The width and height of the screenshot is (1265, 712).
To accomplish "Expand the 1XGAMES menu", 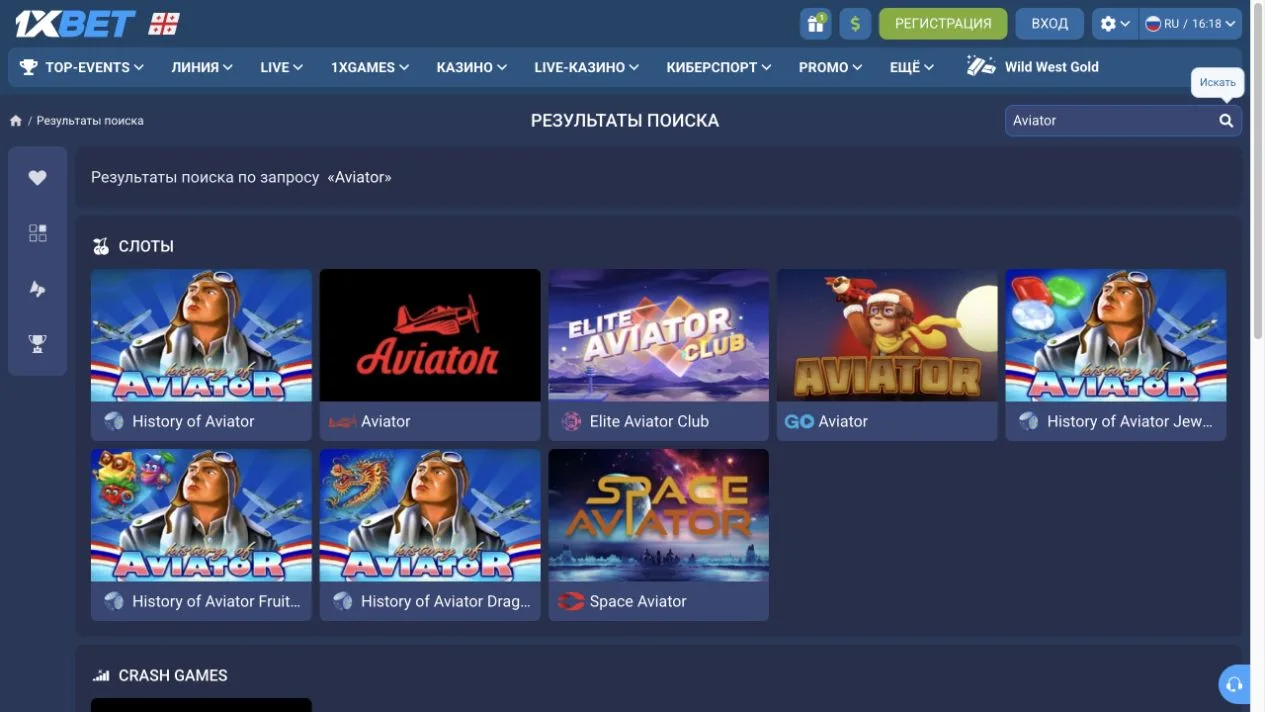I will [x=370, y=67].
